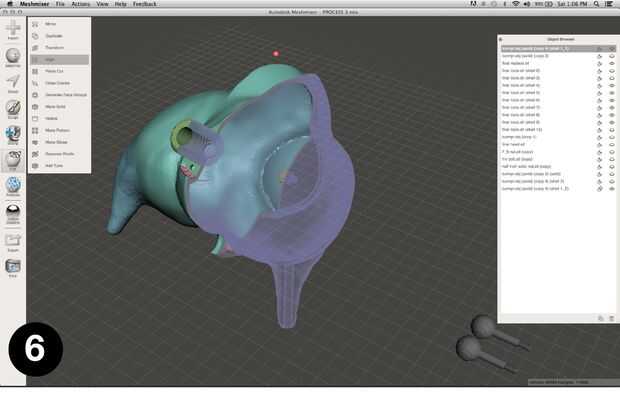Click the duplicate icon at the Object Browser footer
620x401 pixels.
coord(601,318)
